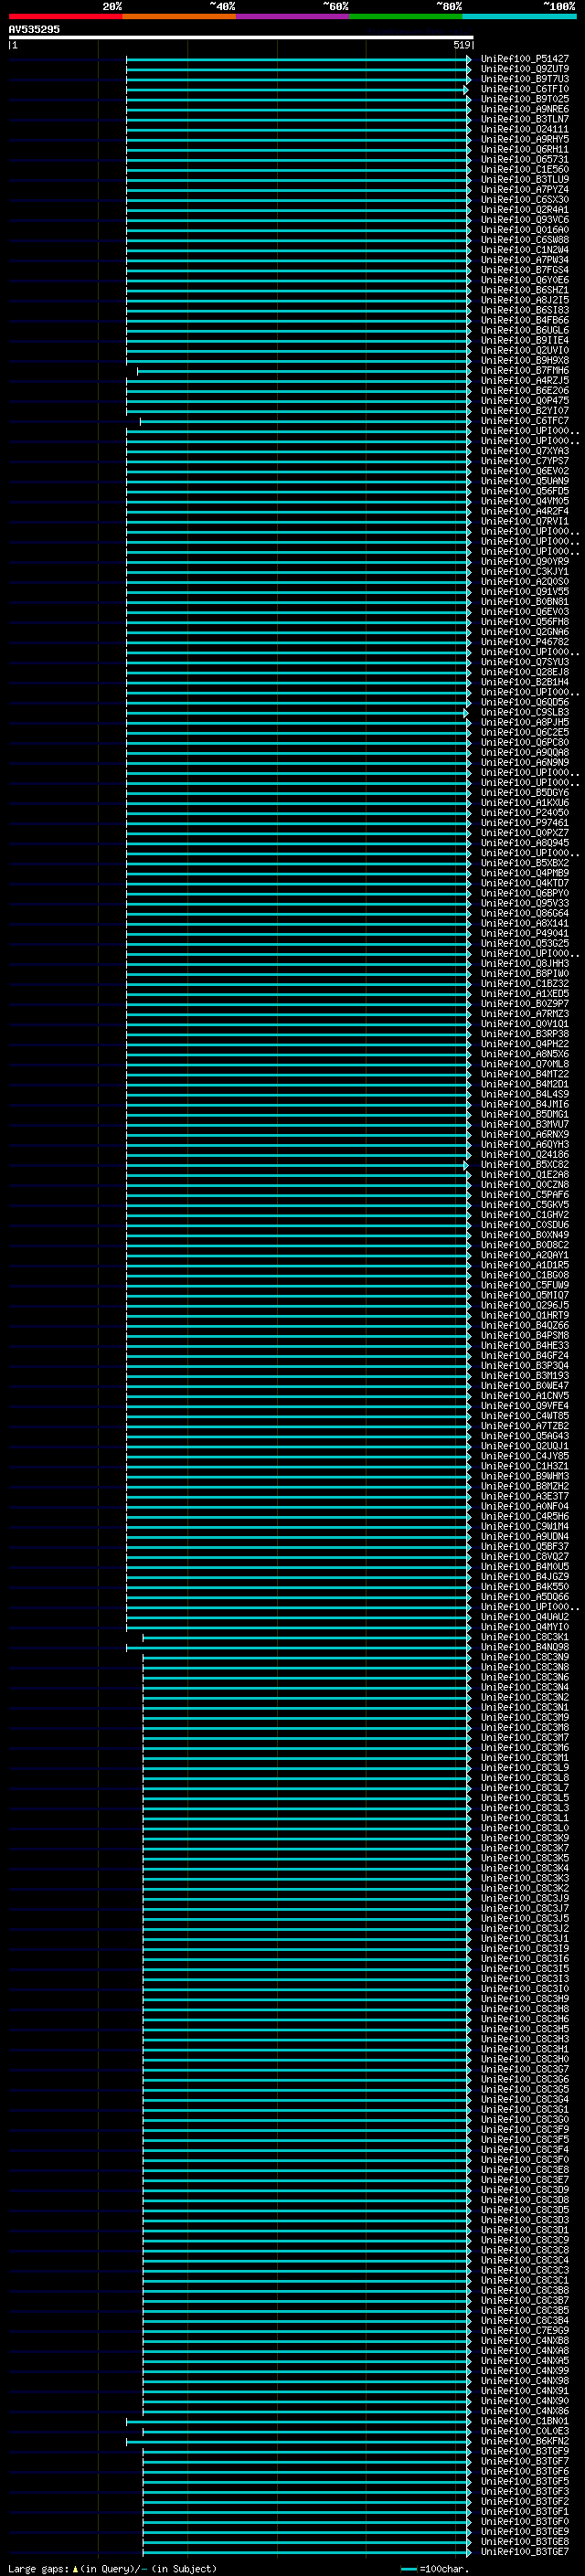Select hit UniRef100_C1E560
Screen dimensions: 585x2576
tap(524, 169)
